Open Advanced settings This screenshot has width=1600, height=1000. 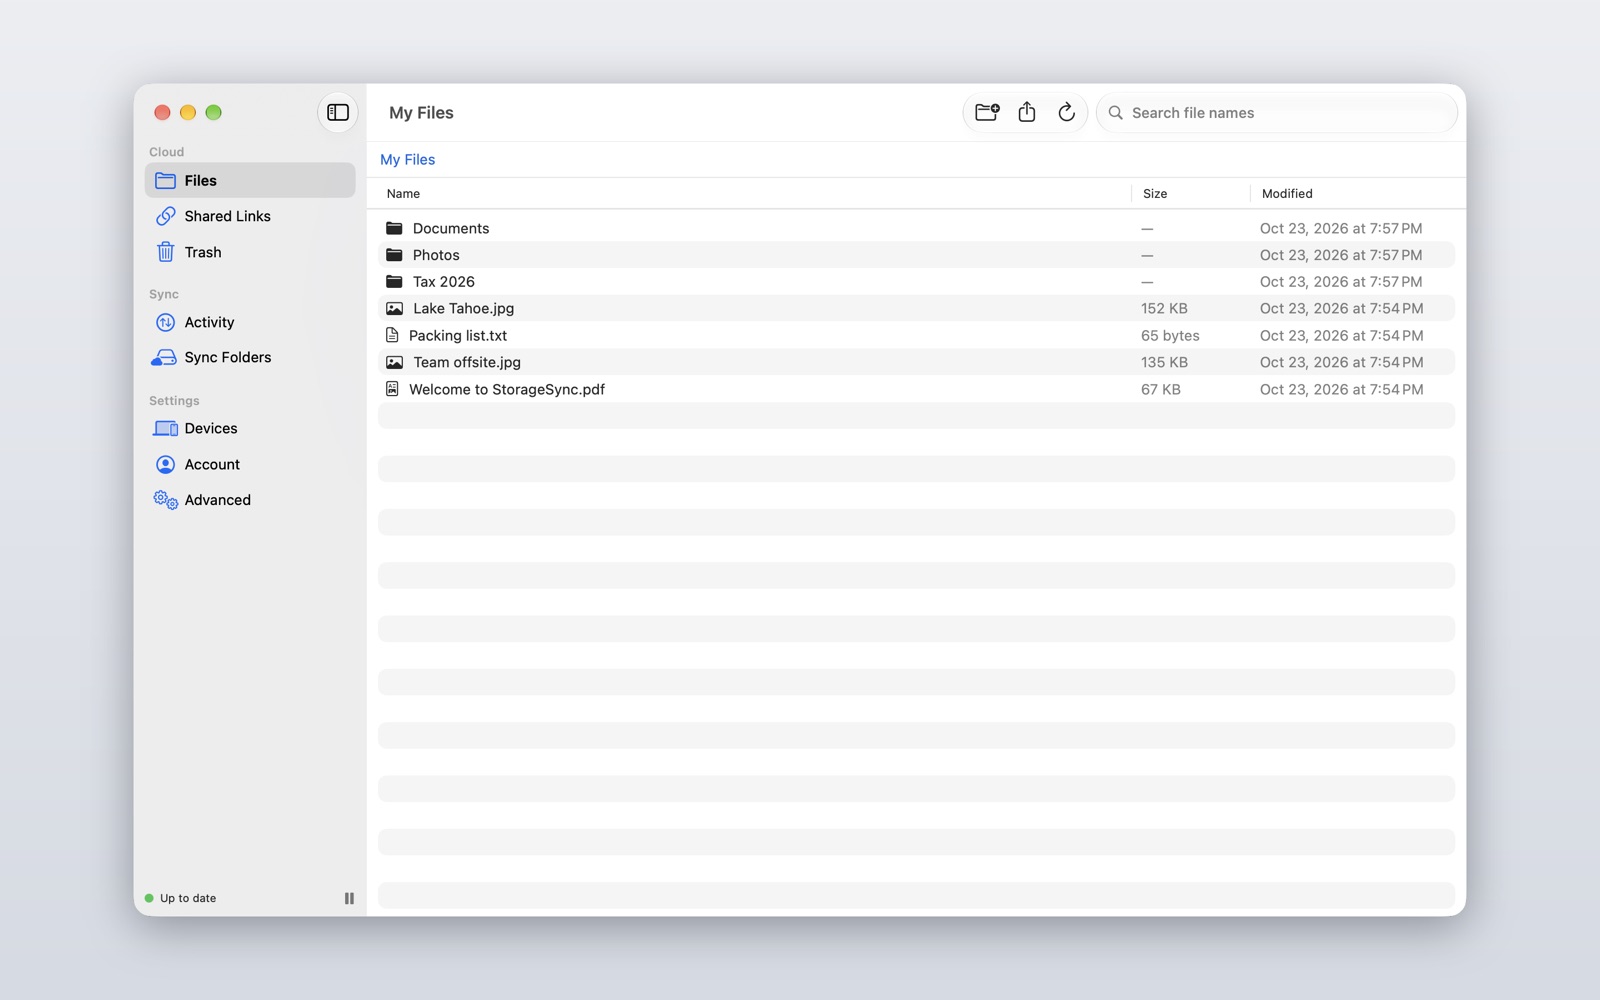250,500
